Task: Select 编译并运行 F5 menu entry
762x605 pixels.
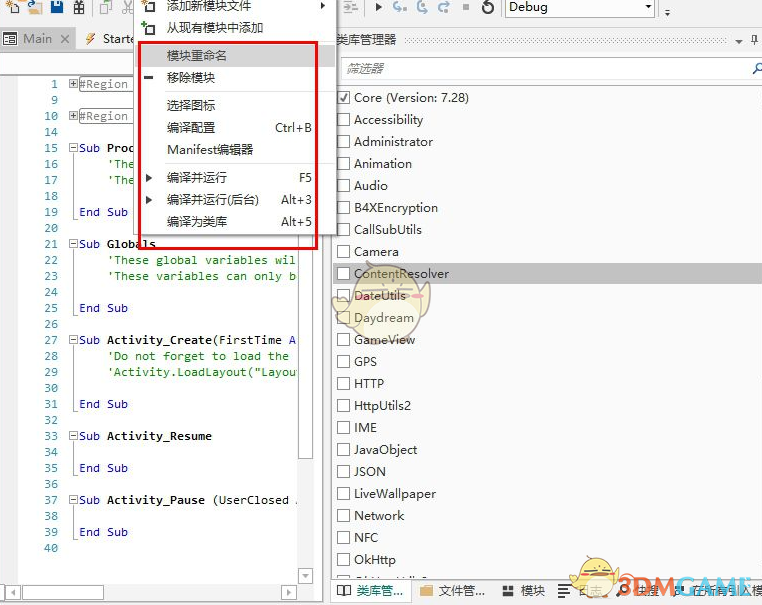Action: tap(236, 177)
